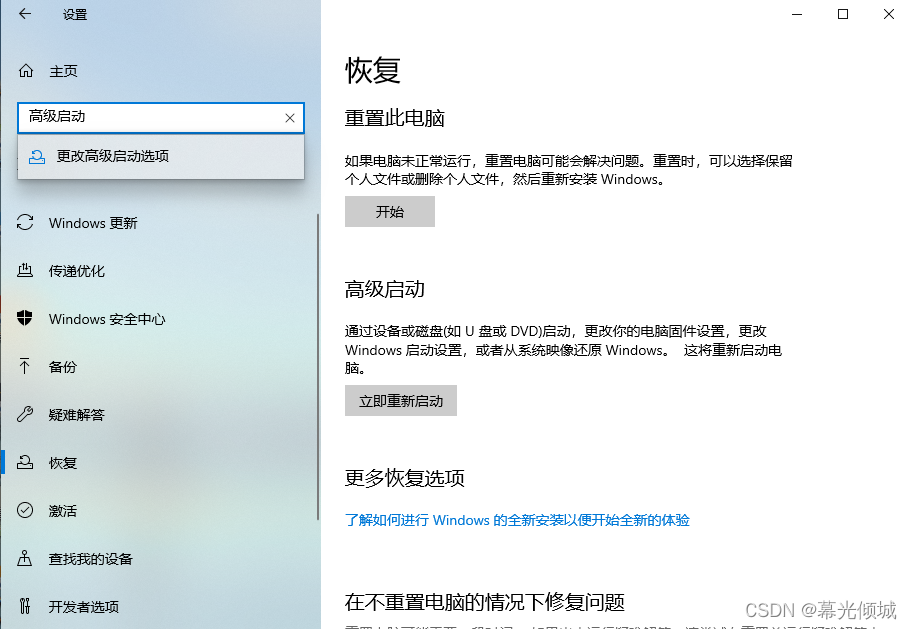The width and height of the screenshot is (912, 629).
Task: Open the Windows 全新安装 learn more link
Action: 517,520
